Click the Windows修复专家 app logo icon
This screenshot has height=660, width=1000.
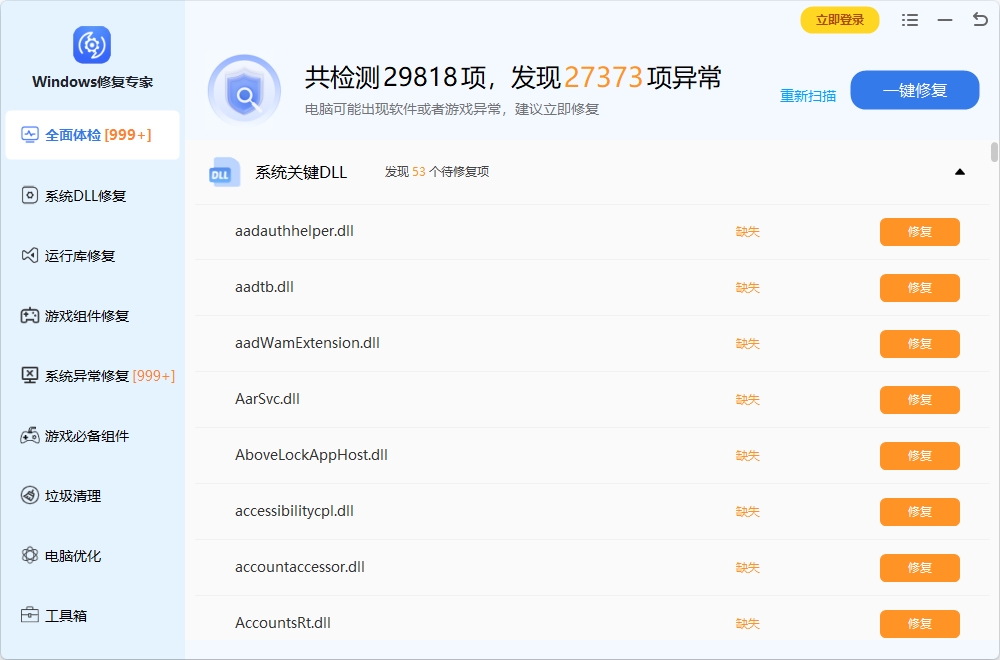[92, 45]
